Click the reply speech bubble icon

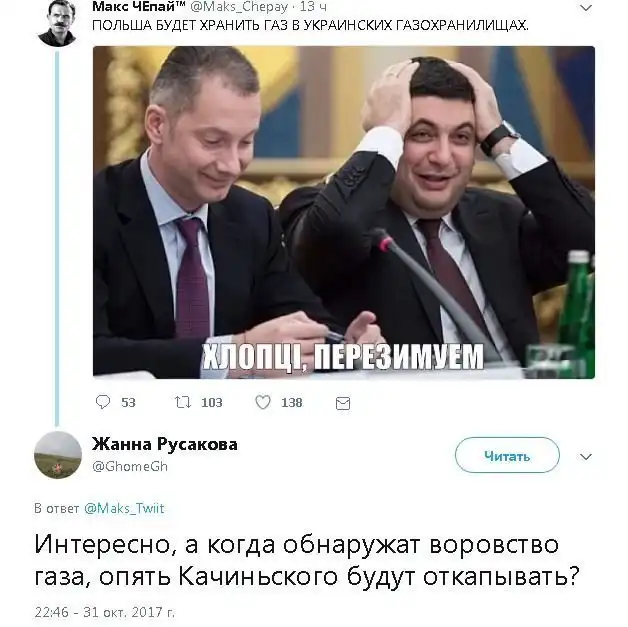[103, 402]
